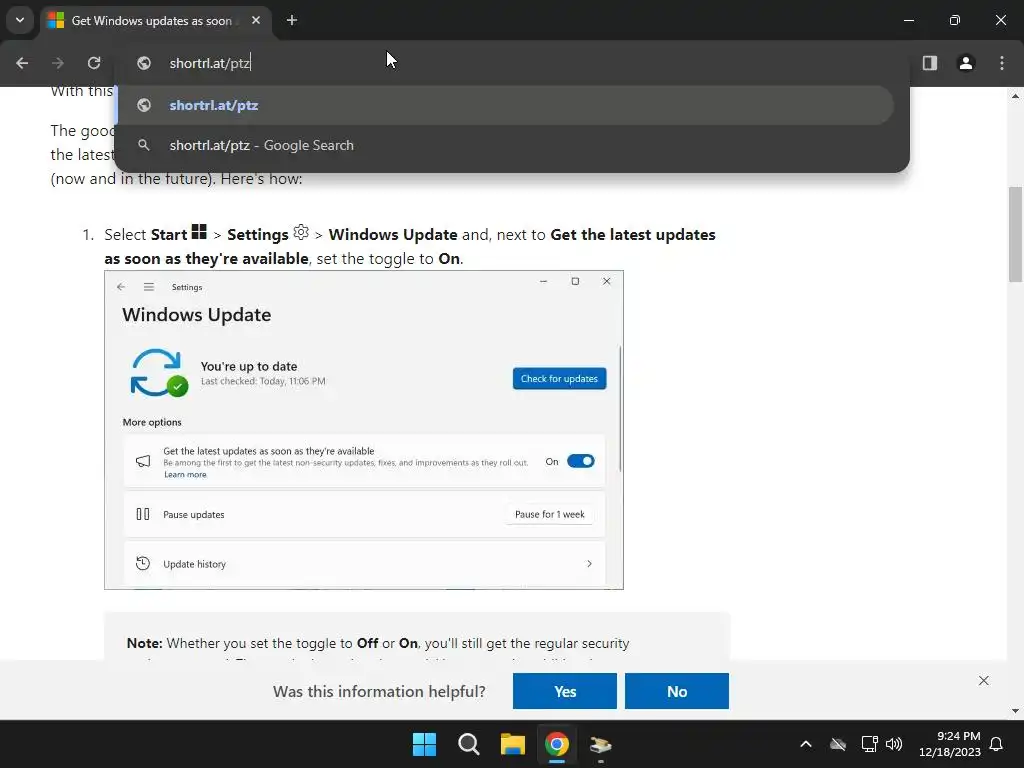Open Windows Search from the taskbar
Image resolution: width=1024 pixels, height=768 pixels.
468,744
